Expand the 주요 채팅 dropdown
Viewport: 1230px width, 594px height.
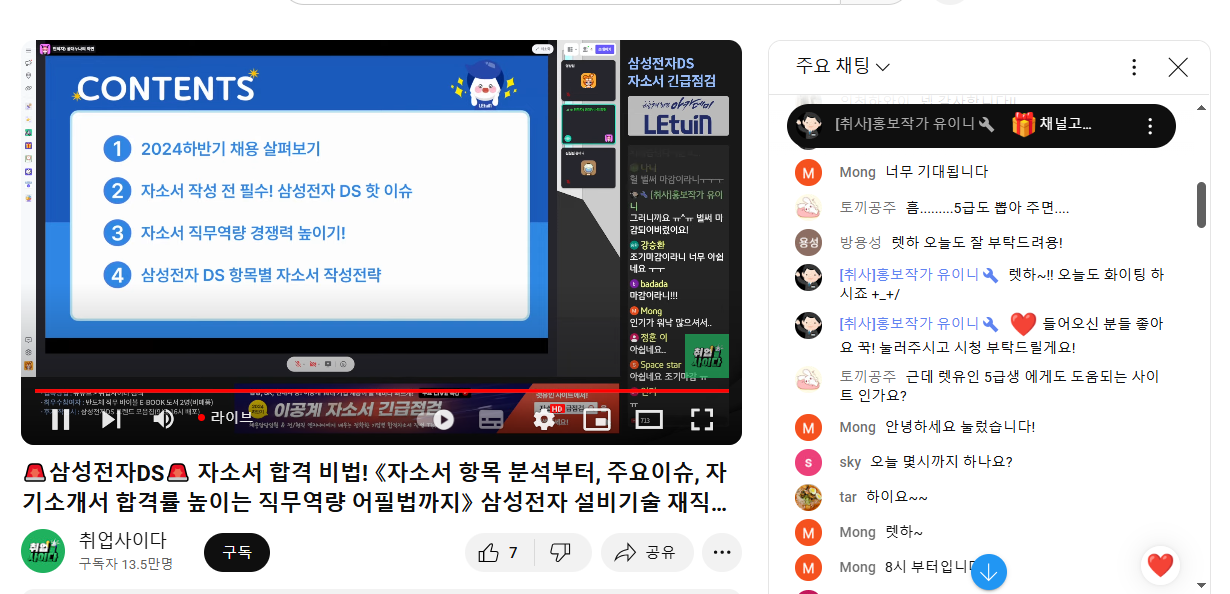pos(843,67)
